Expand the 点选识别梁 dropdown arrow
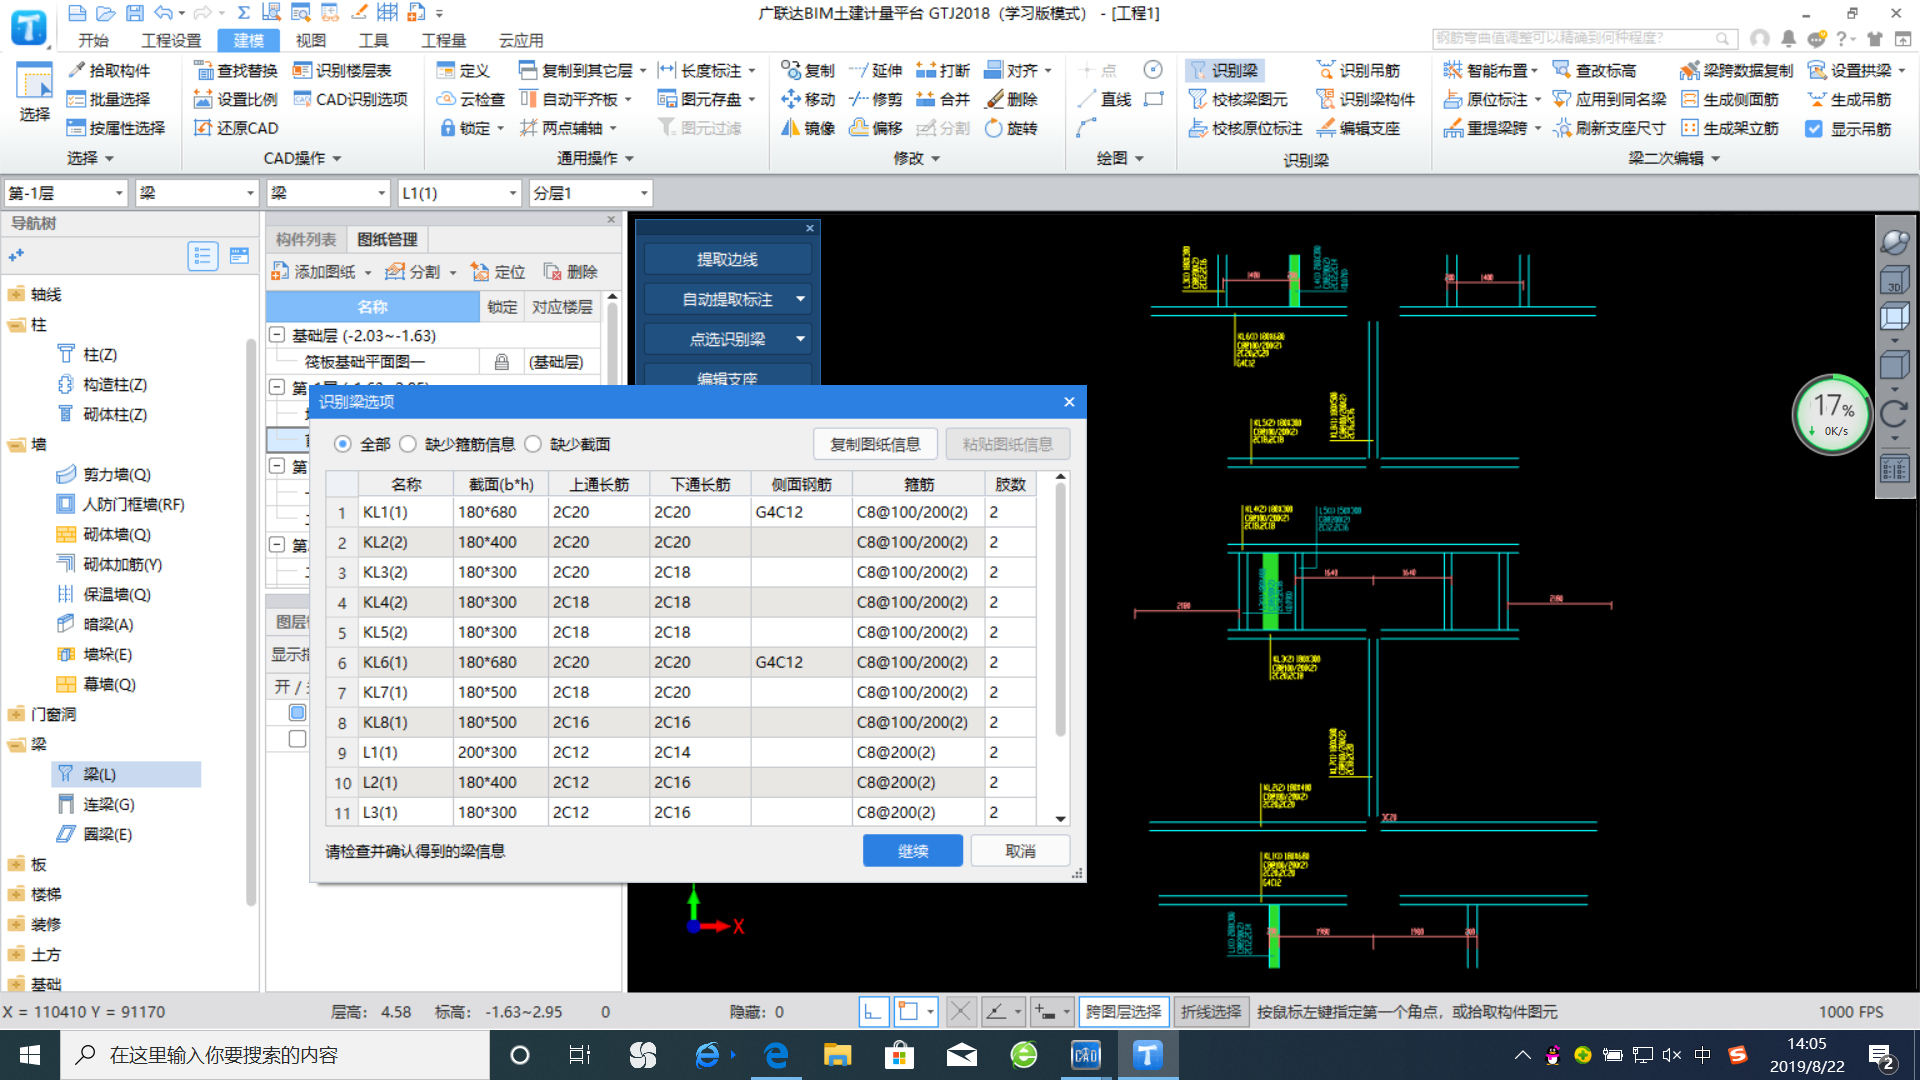The image size is (1920, 1080). pyautogui.click(x=800, y=339)
